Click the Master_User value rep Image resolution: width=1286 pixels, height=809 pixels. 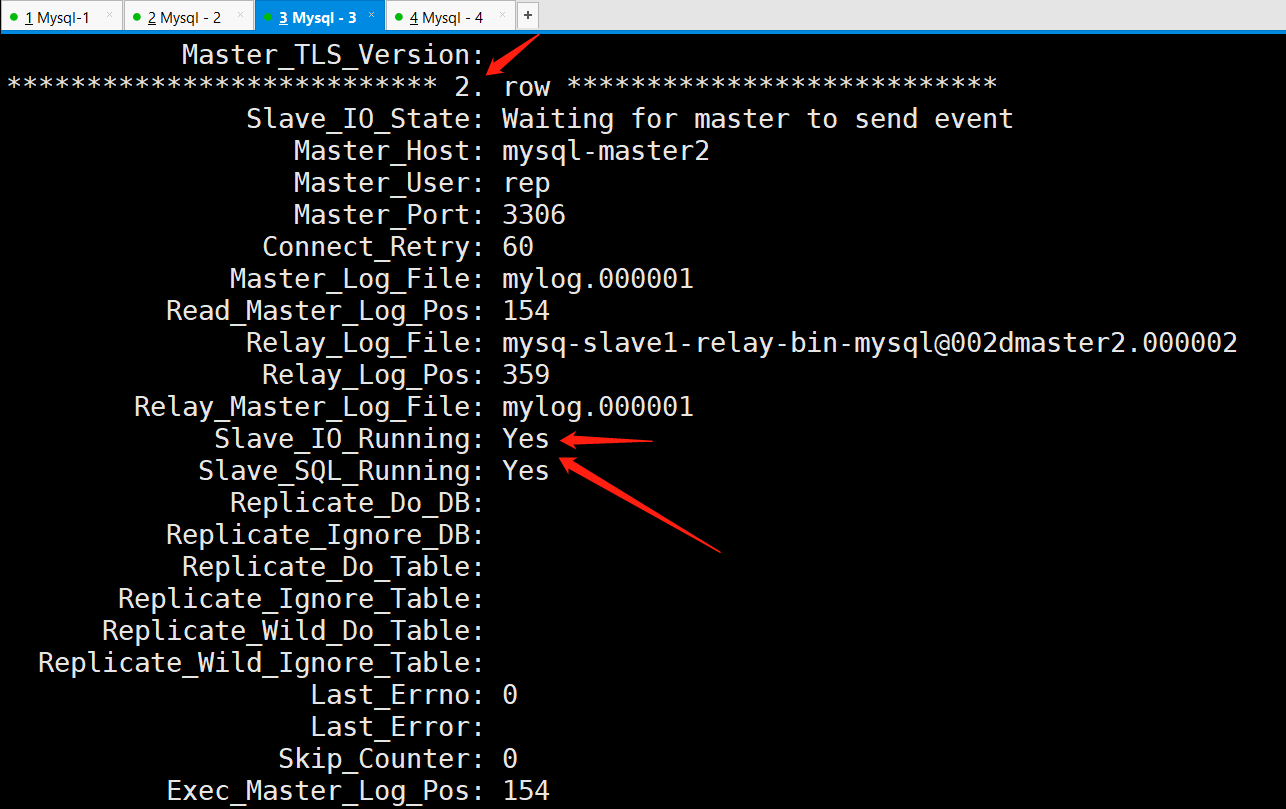pos(526,184)
